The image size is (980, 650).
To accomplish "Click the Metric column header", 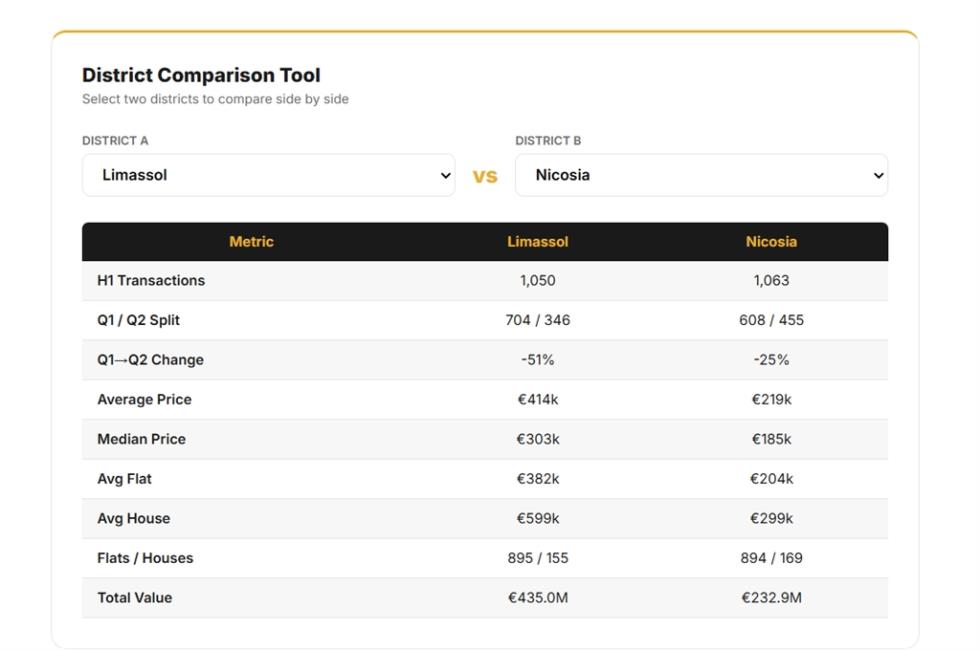I will point(251,242).
